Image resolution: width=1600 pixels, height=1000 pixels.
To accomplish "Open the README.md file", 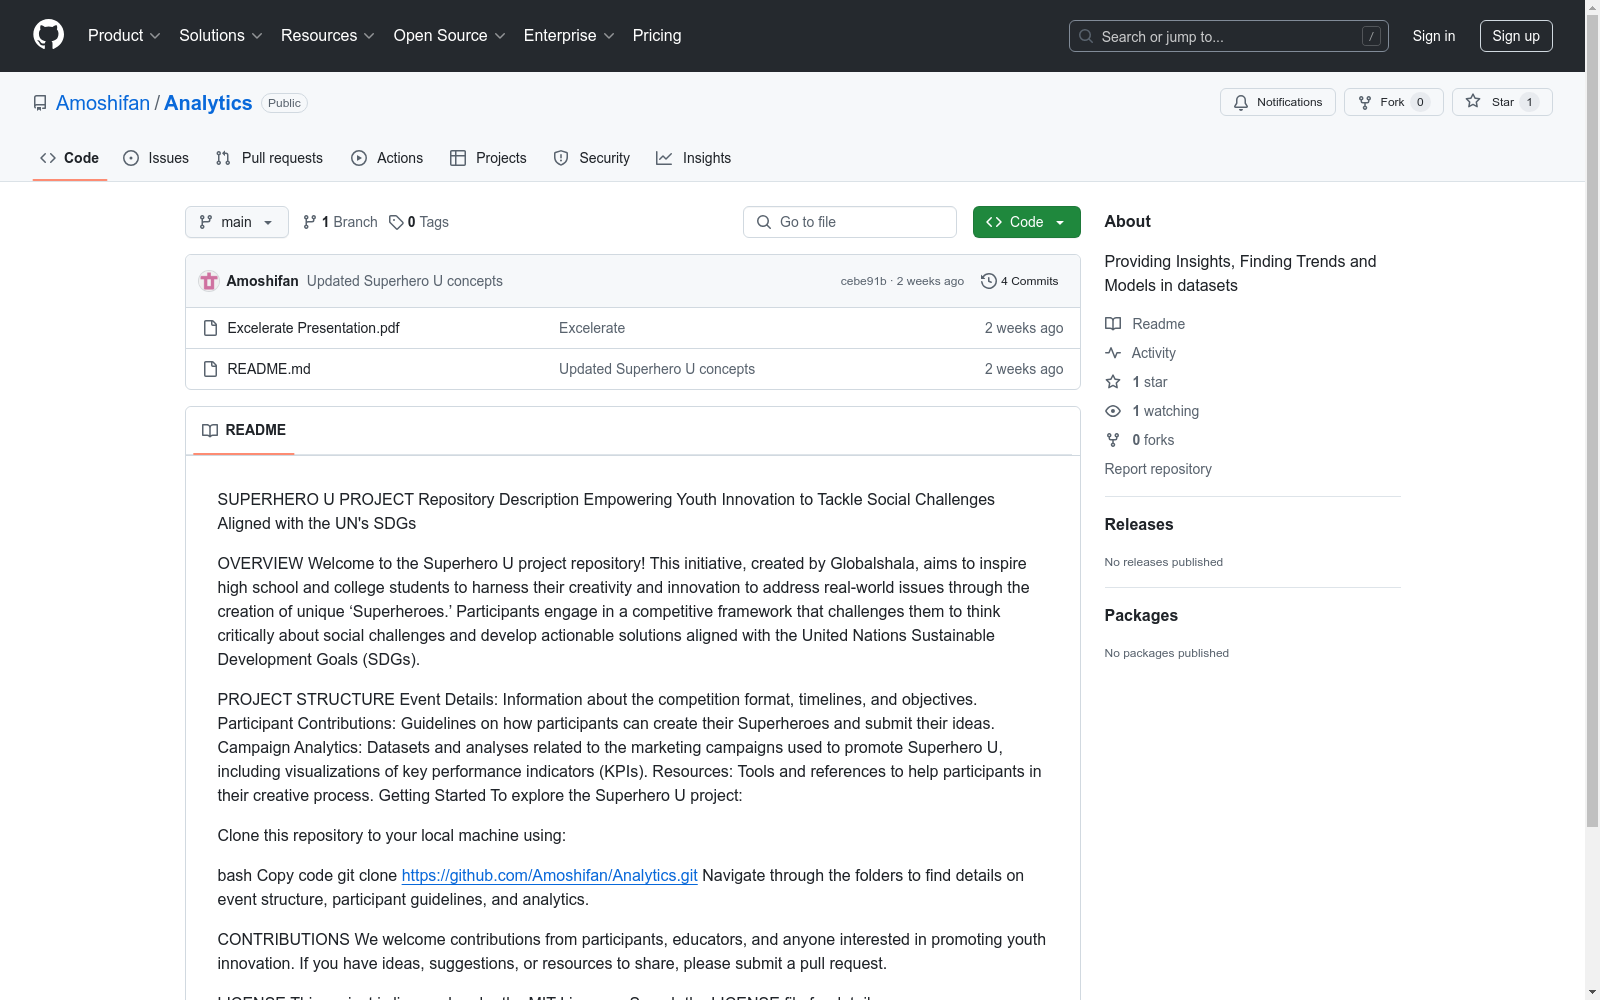I will coord(269,369).
